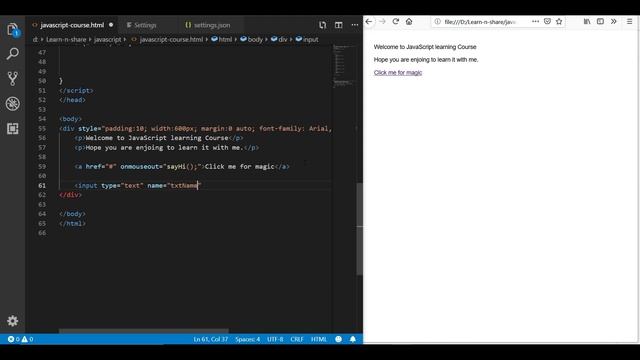This screenshot has height=360, width=640.
Task: Click the feedback smiley in status bar
Action: pos(338,339)
